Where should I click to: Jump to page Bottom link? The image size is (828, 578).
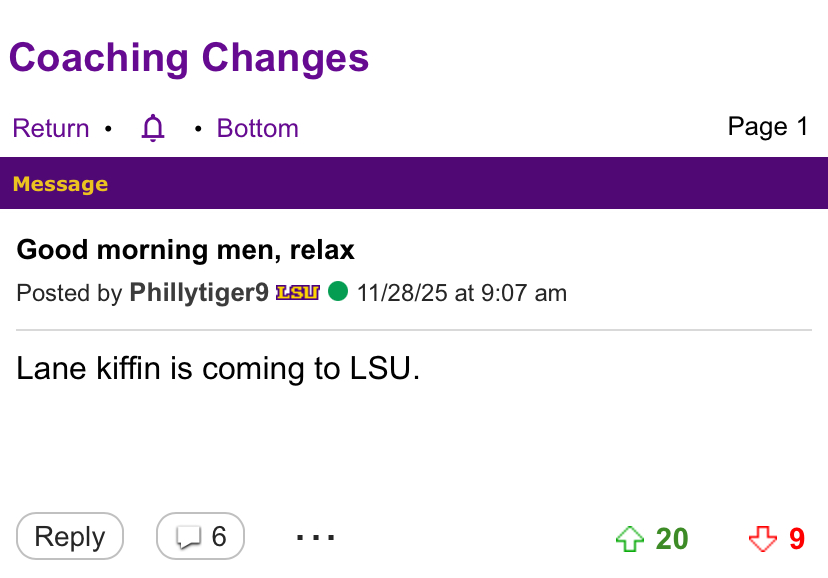click(x=257, y=128)
